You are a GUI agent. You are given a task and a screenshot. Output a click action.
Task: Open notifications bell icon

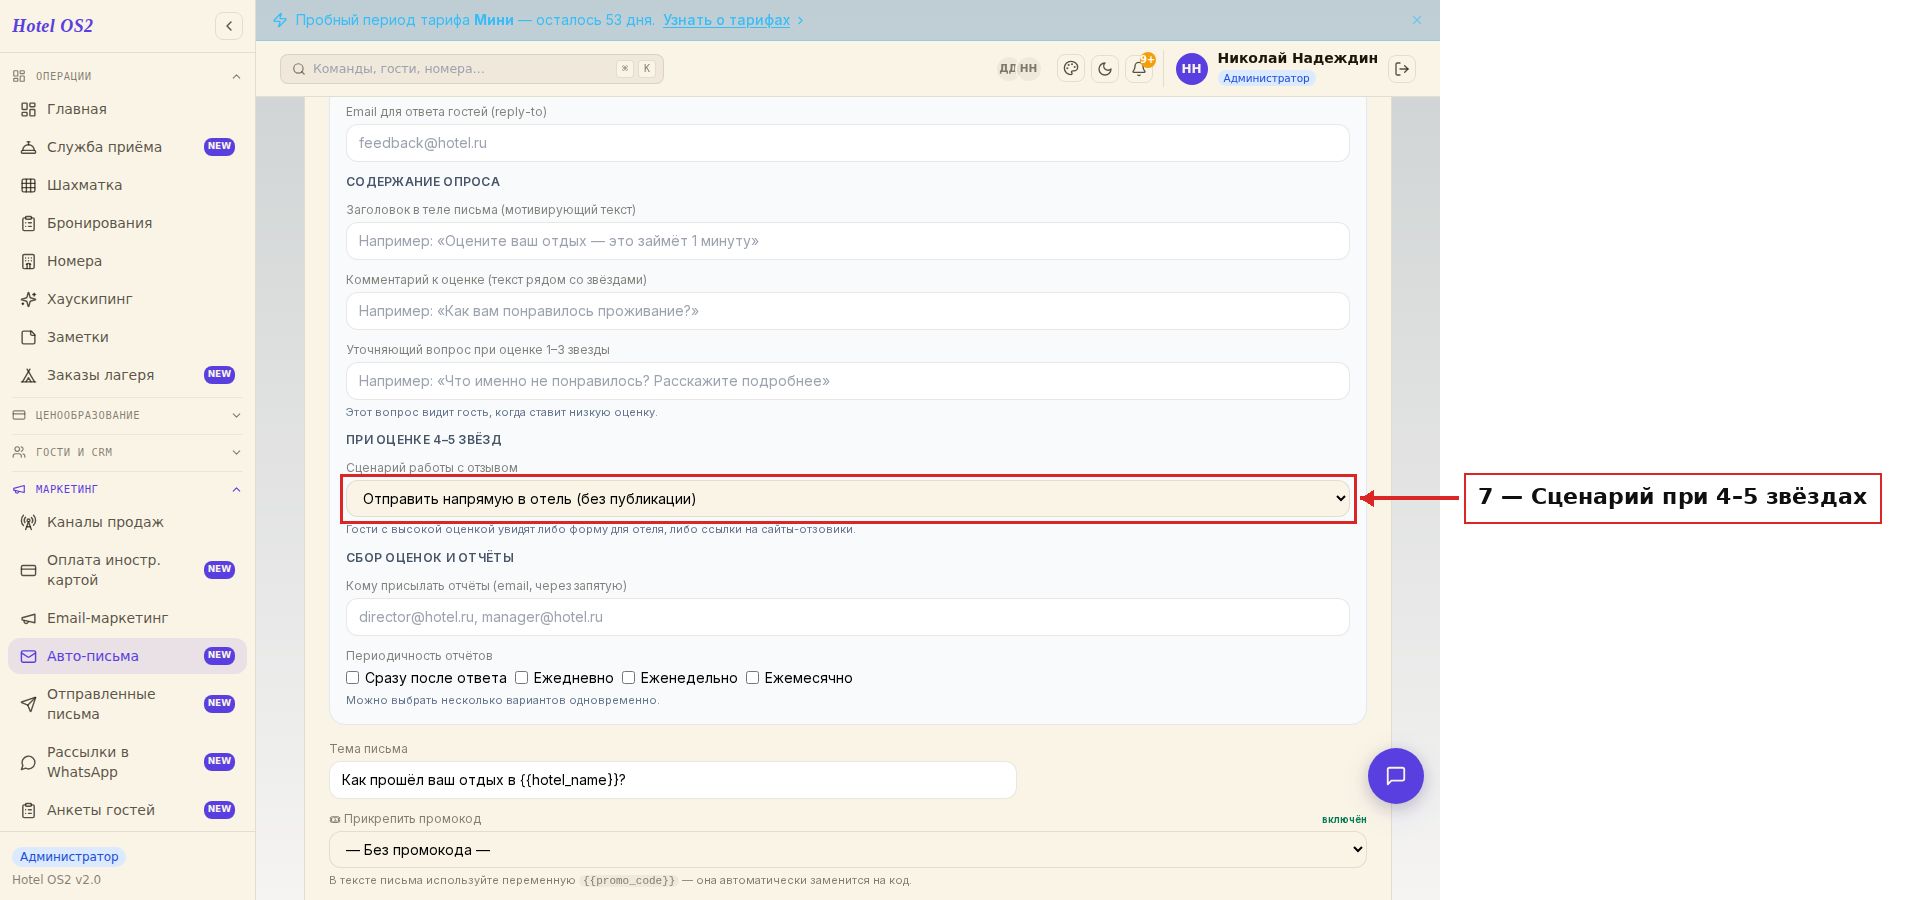pyautogui.click(x=1139, y=69)
